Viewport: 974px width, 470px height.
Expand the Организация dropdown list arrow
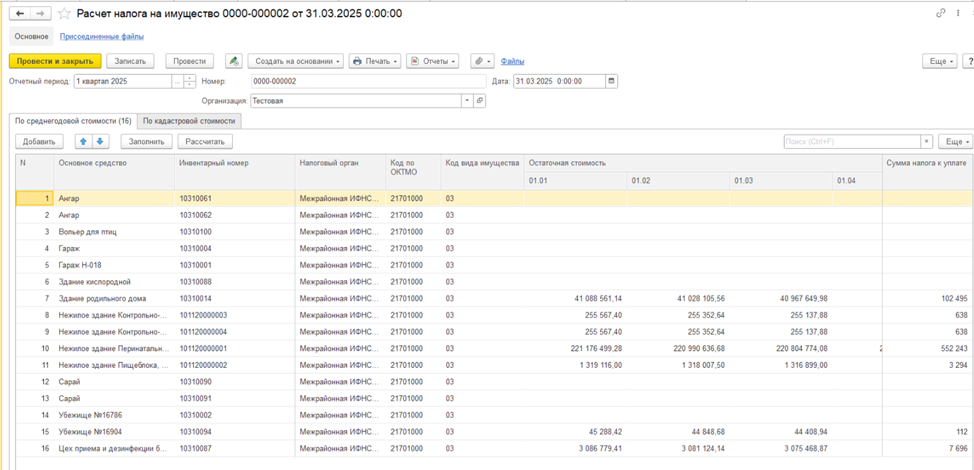(x=468, y=101)
